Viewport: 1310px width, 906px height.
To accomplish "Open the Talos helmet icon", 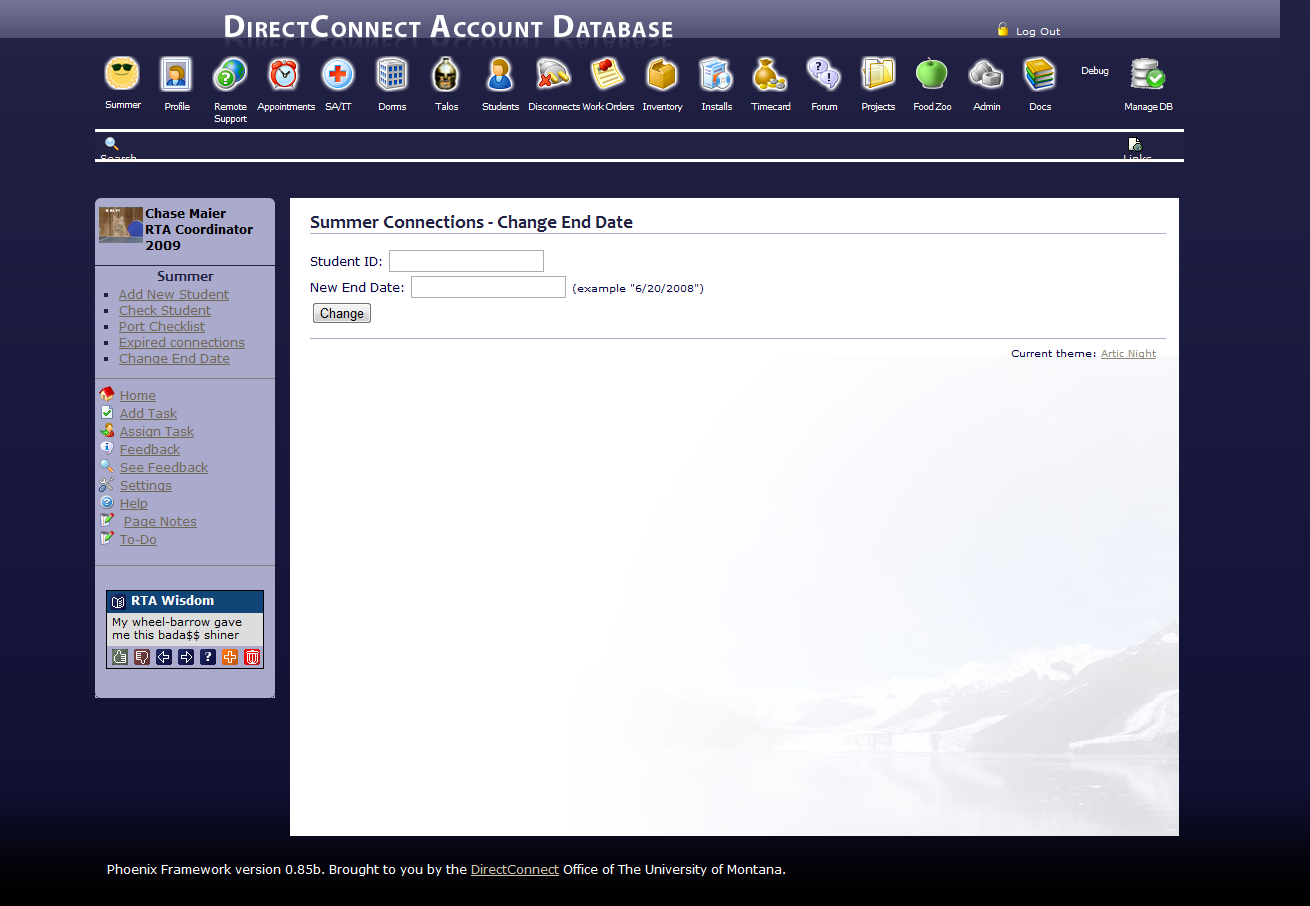I will [x=446, y=74].
